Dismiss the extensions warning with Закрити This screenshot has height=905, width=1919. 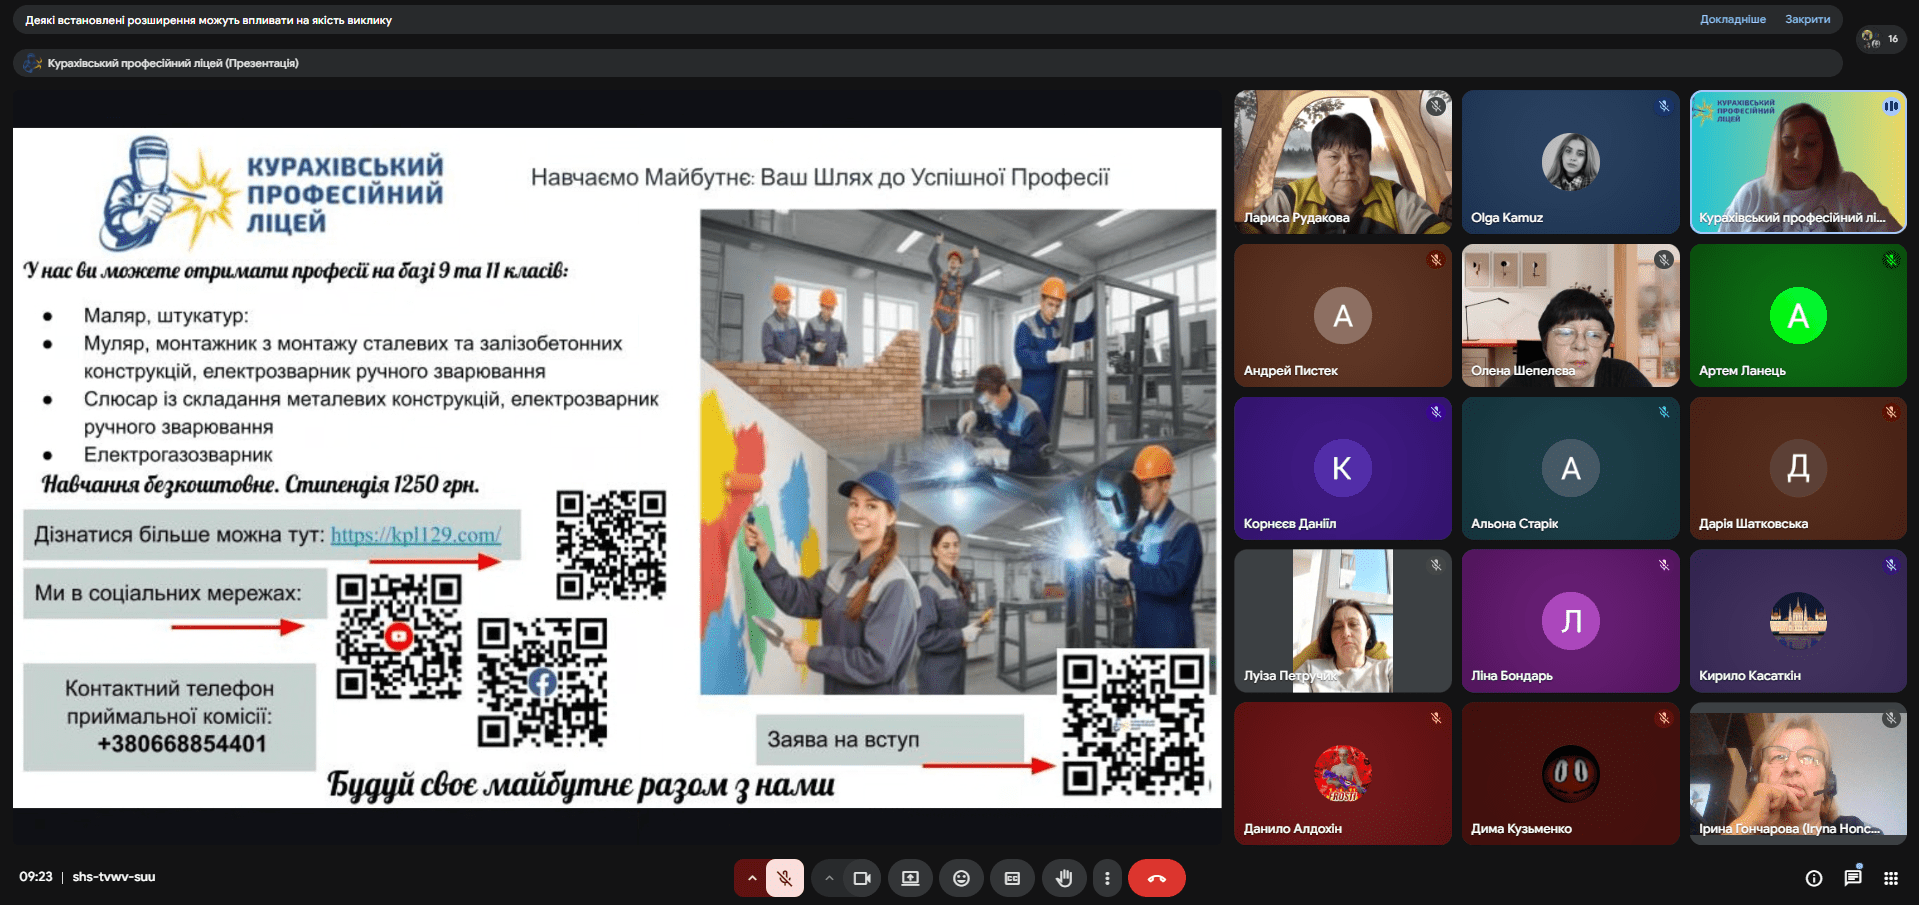1808,19
